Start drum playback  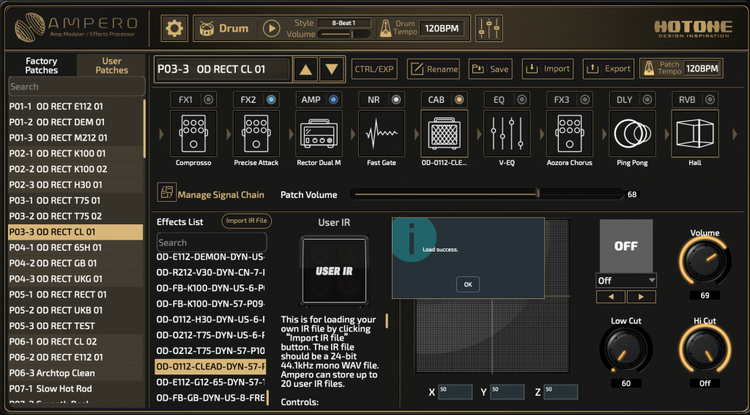click(271, 28)
